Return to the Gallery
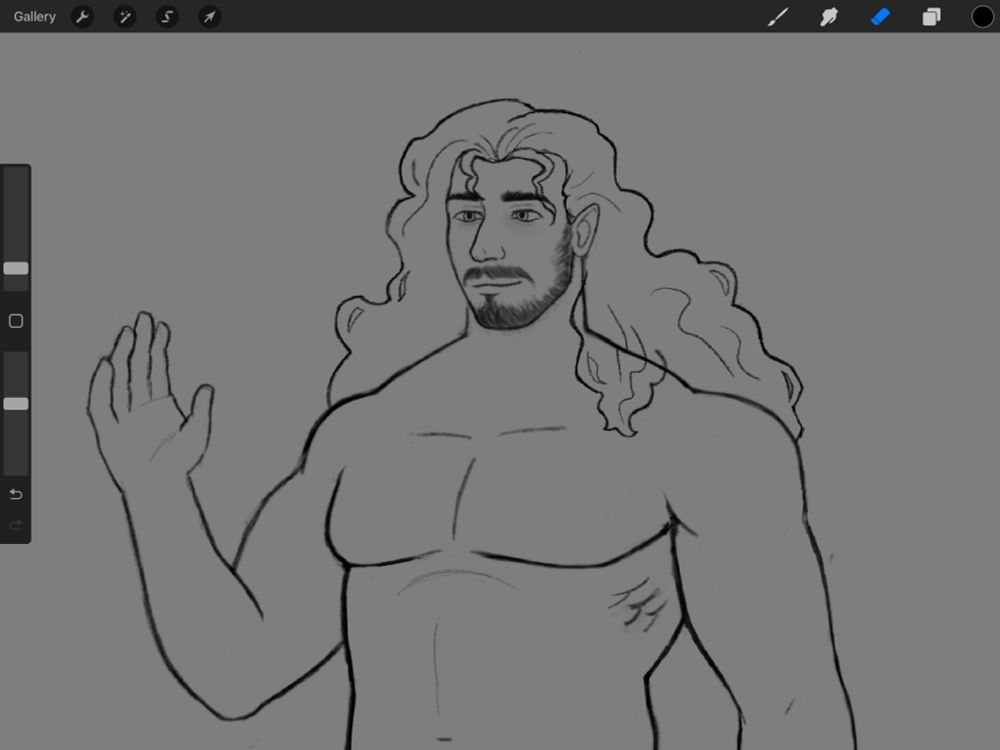 click(x=34, y=16)
